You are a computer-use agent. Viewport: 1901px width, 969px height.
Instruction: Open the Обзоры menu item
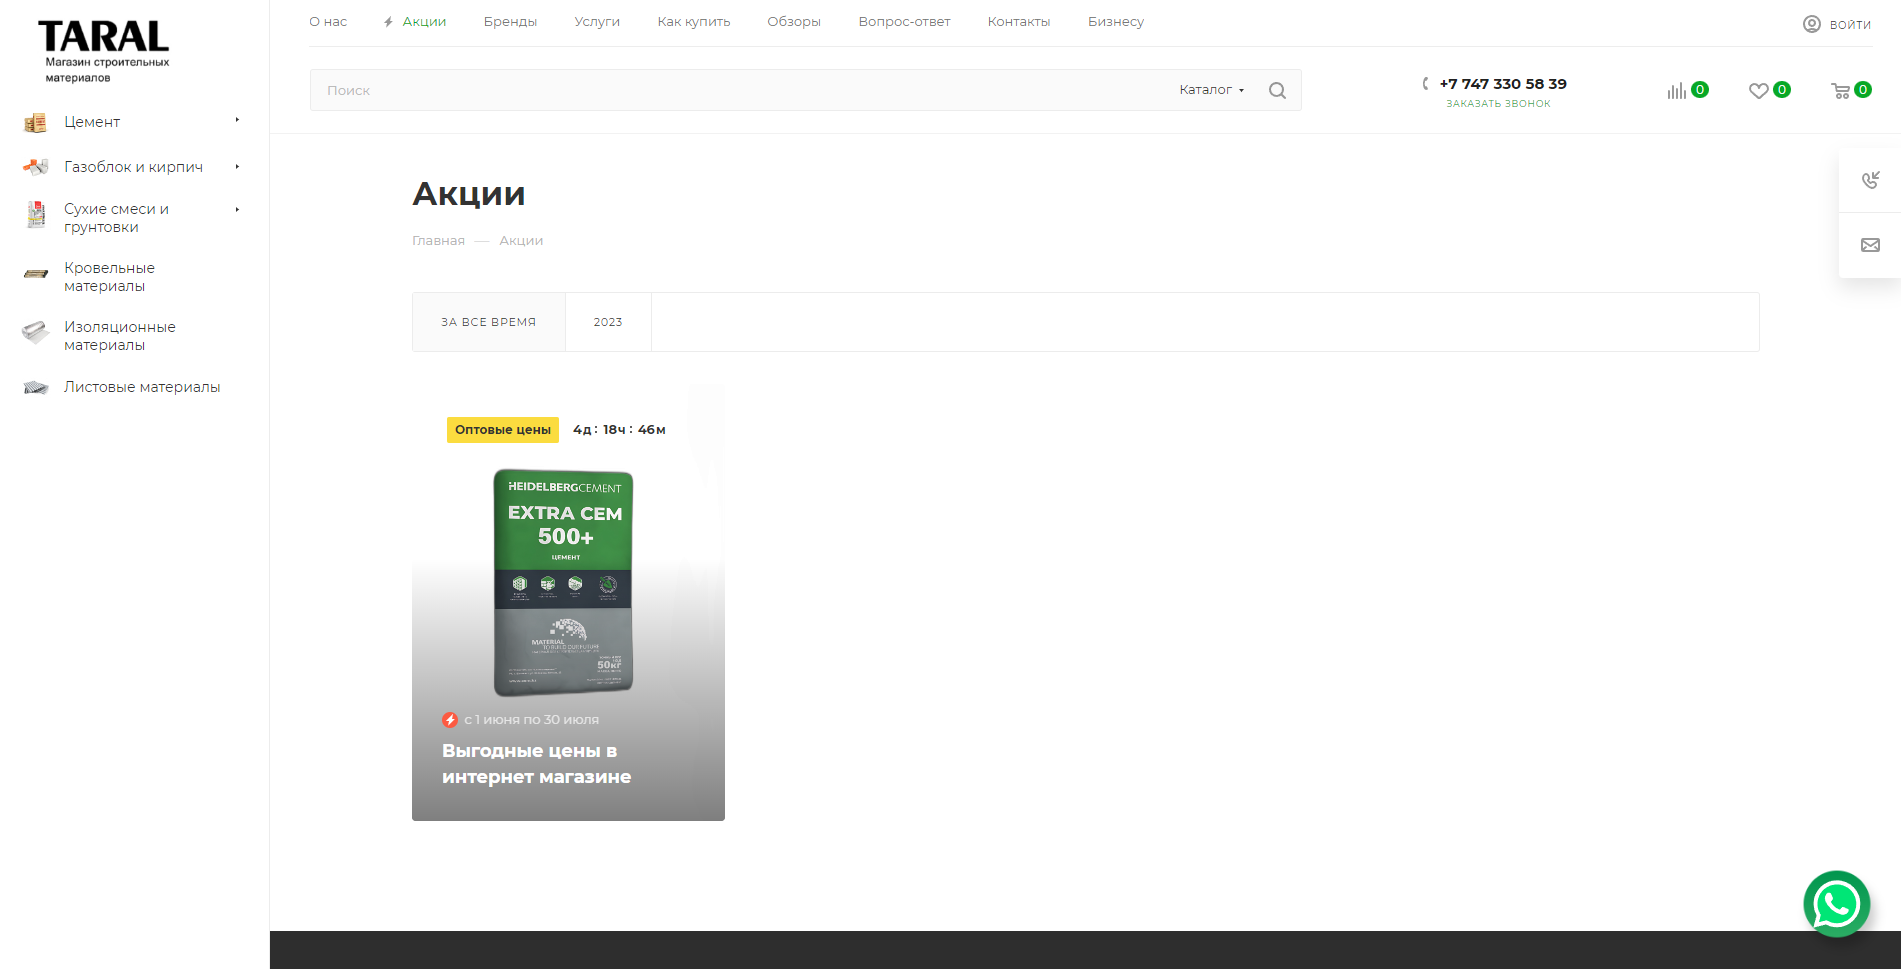(794, 22)
